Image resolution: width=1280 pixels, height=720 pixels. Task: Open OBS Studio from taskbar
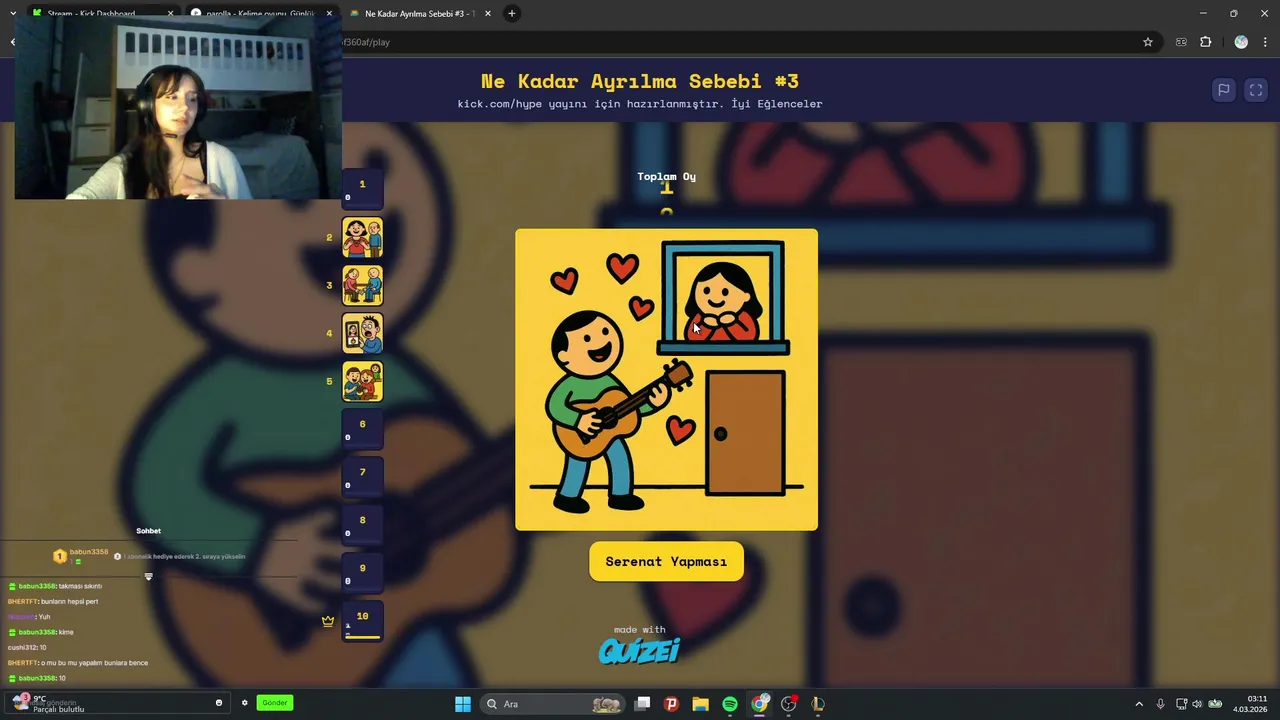[x=789, y=704]
